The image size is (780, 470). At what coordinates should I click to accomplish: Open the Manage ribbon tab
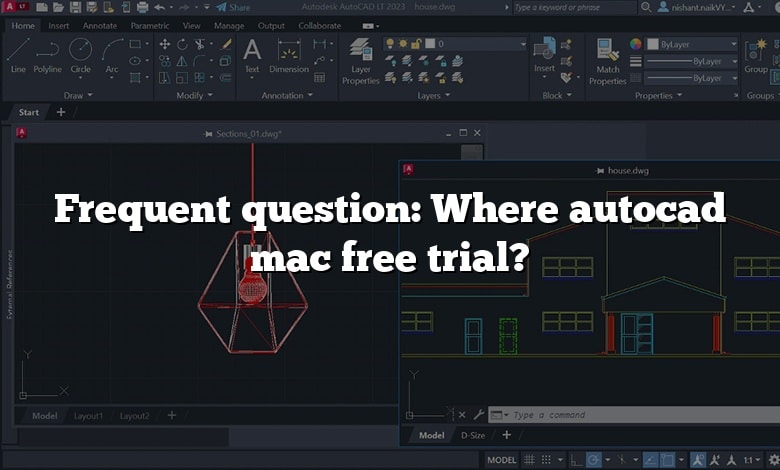click(229, 25)
